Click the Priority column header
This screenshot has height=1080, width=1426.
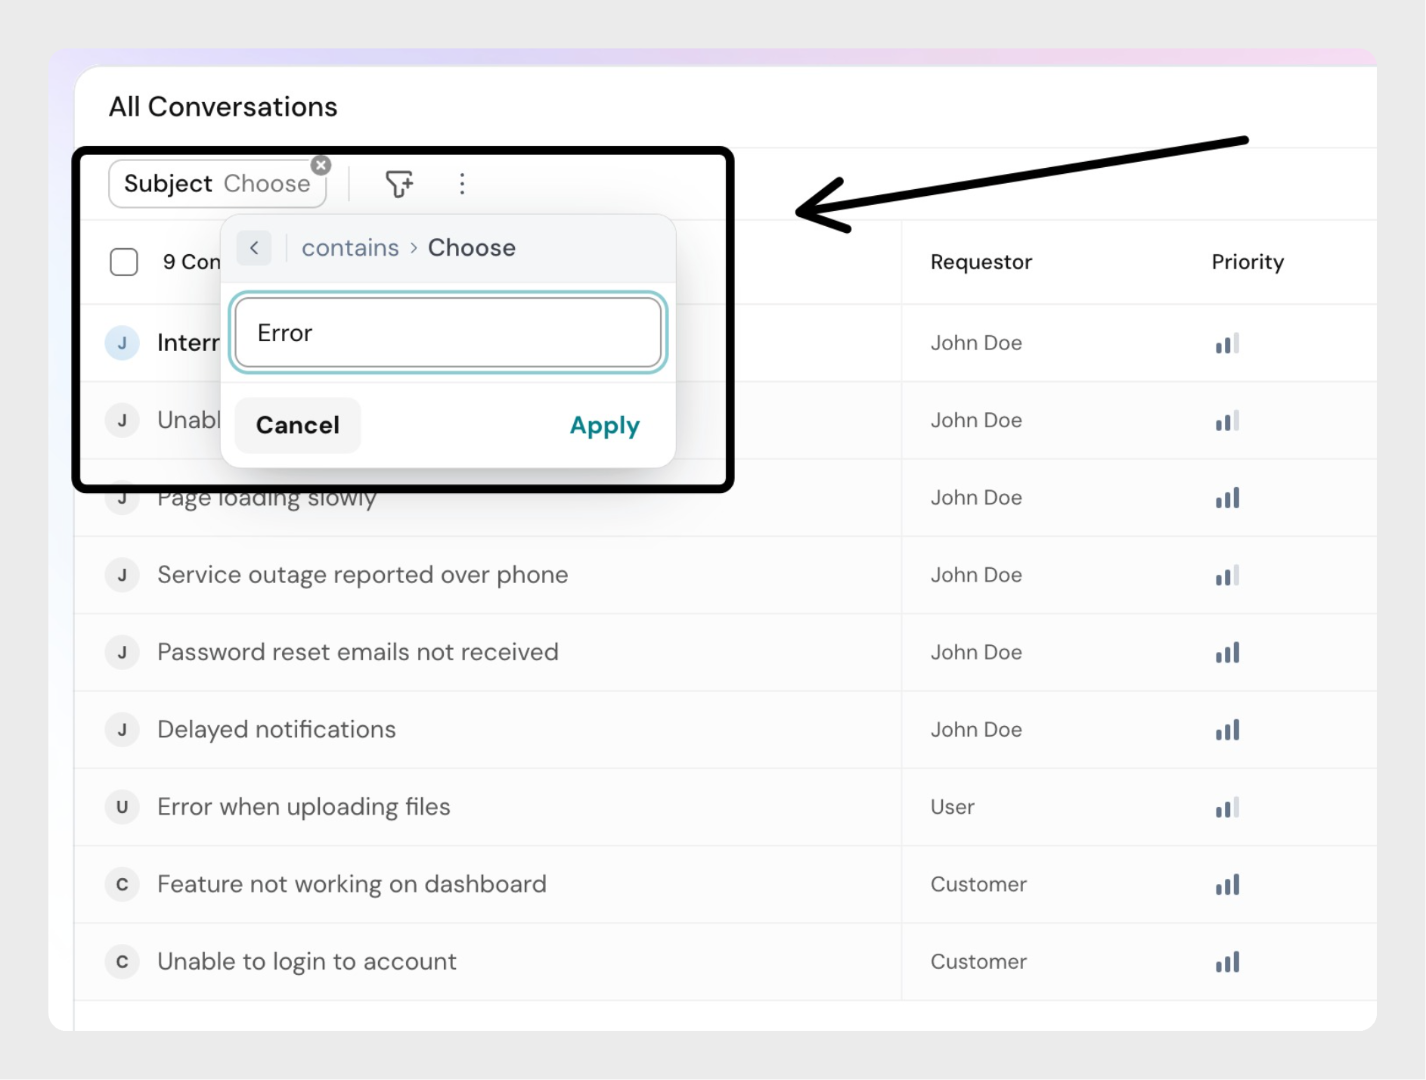tap(1247, 262)
